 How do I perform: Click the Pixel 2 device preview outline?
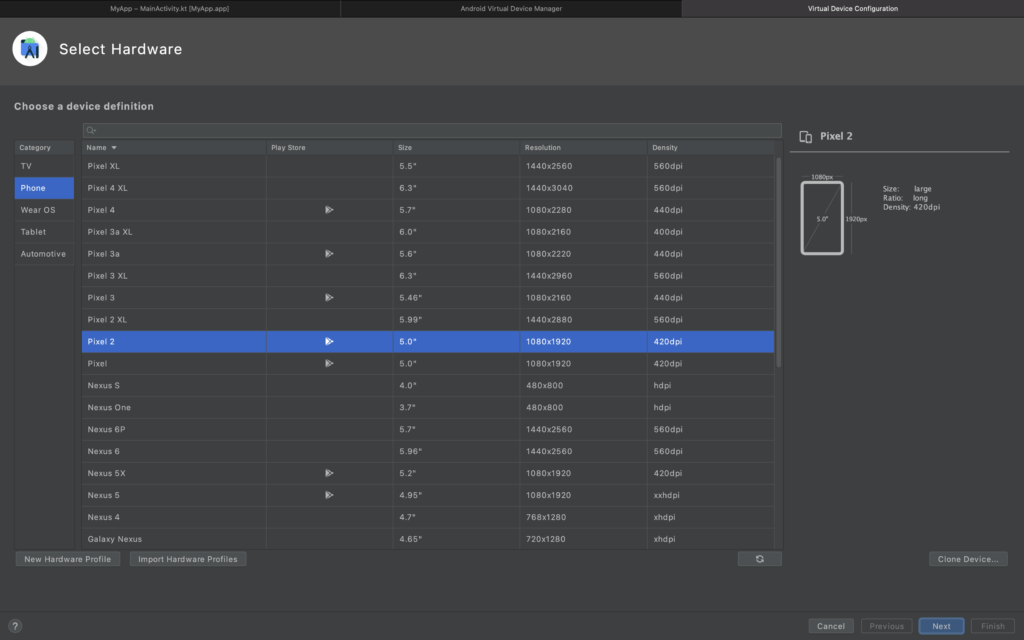[822, 218]
